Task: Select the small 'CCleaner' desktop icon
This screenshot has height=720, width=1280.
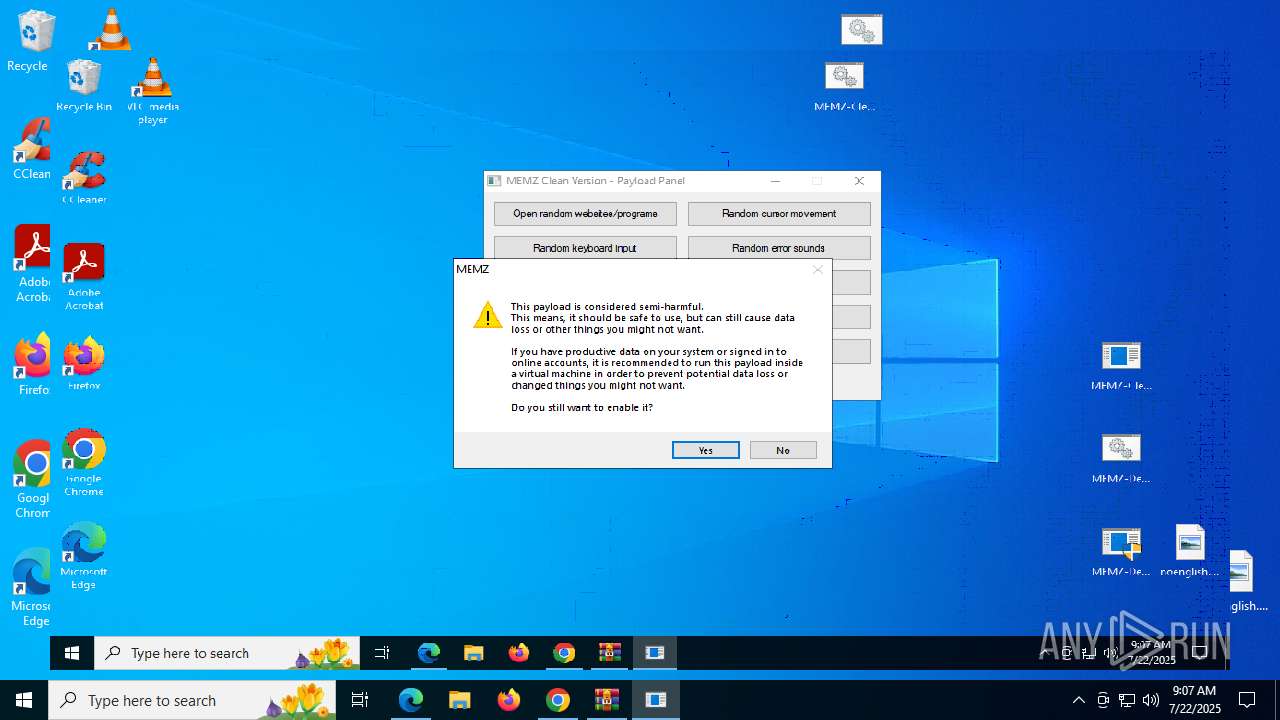Action: pyautogui.click(x=84, y=178)
